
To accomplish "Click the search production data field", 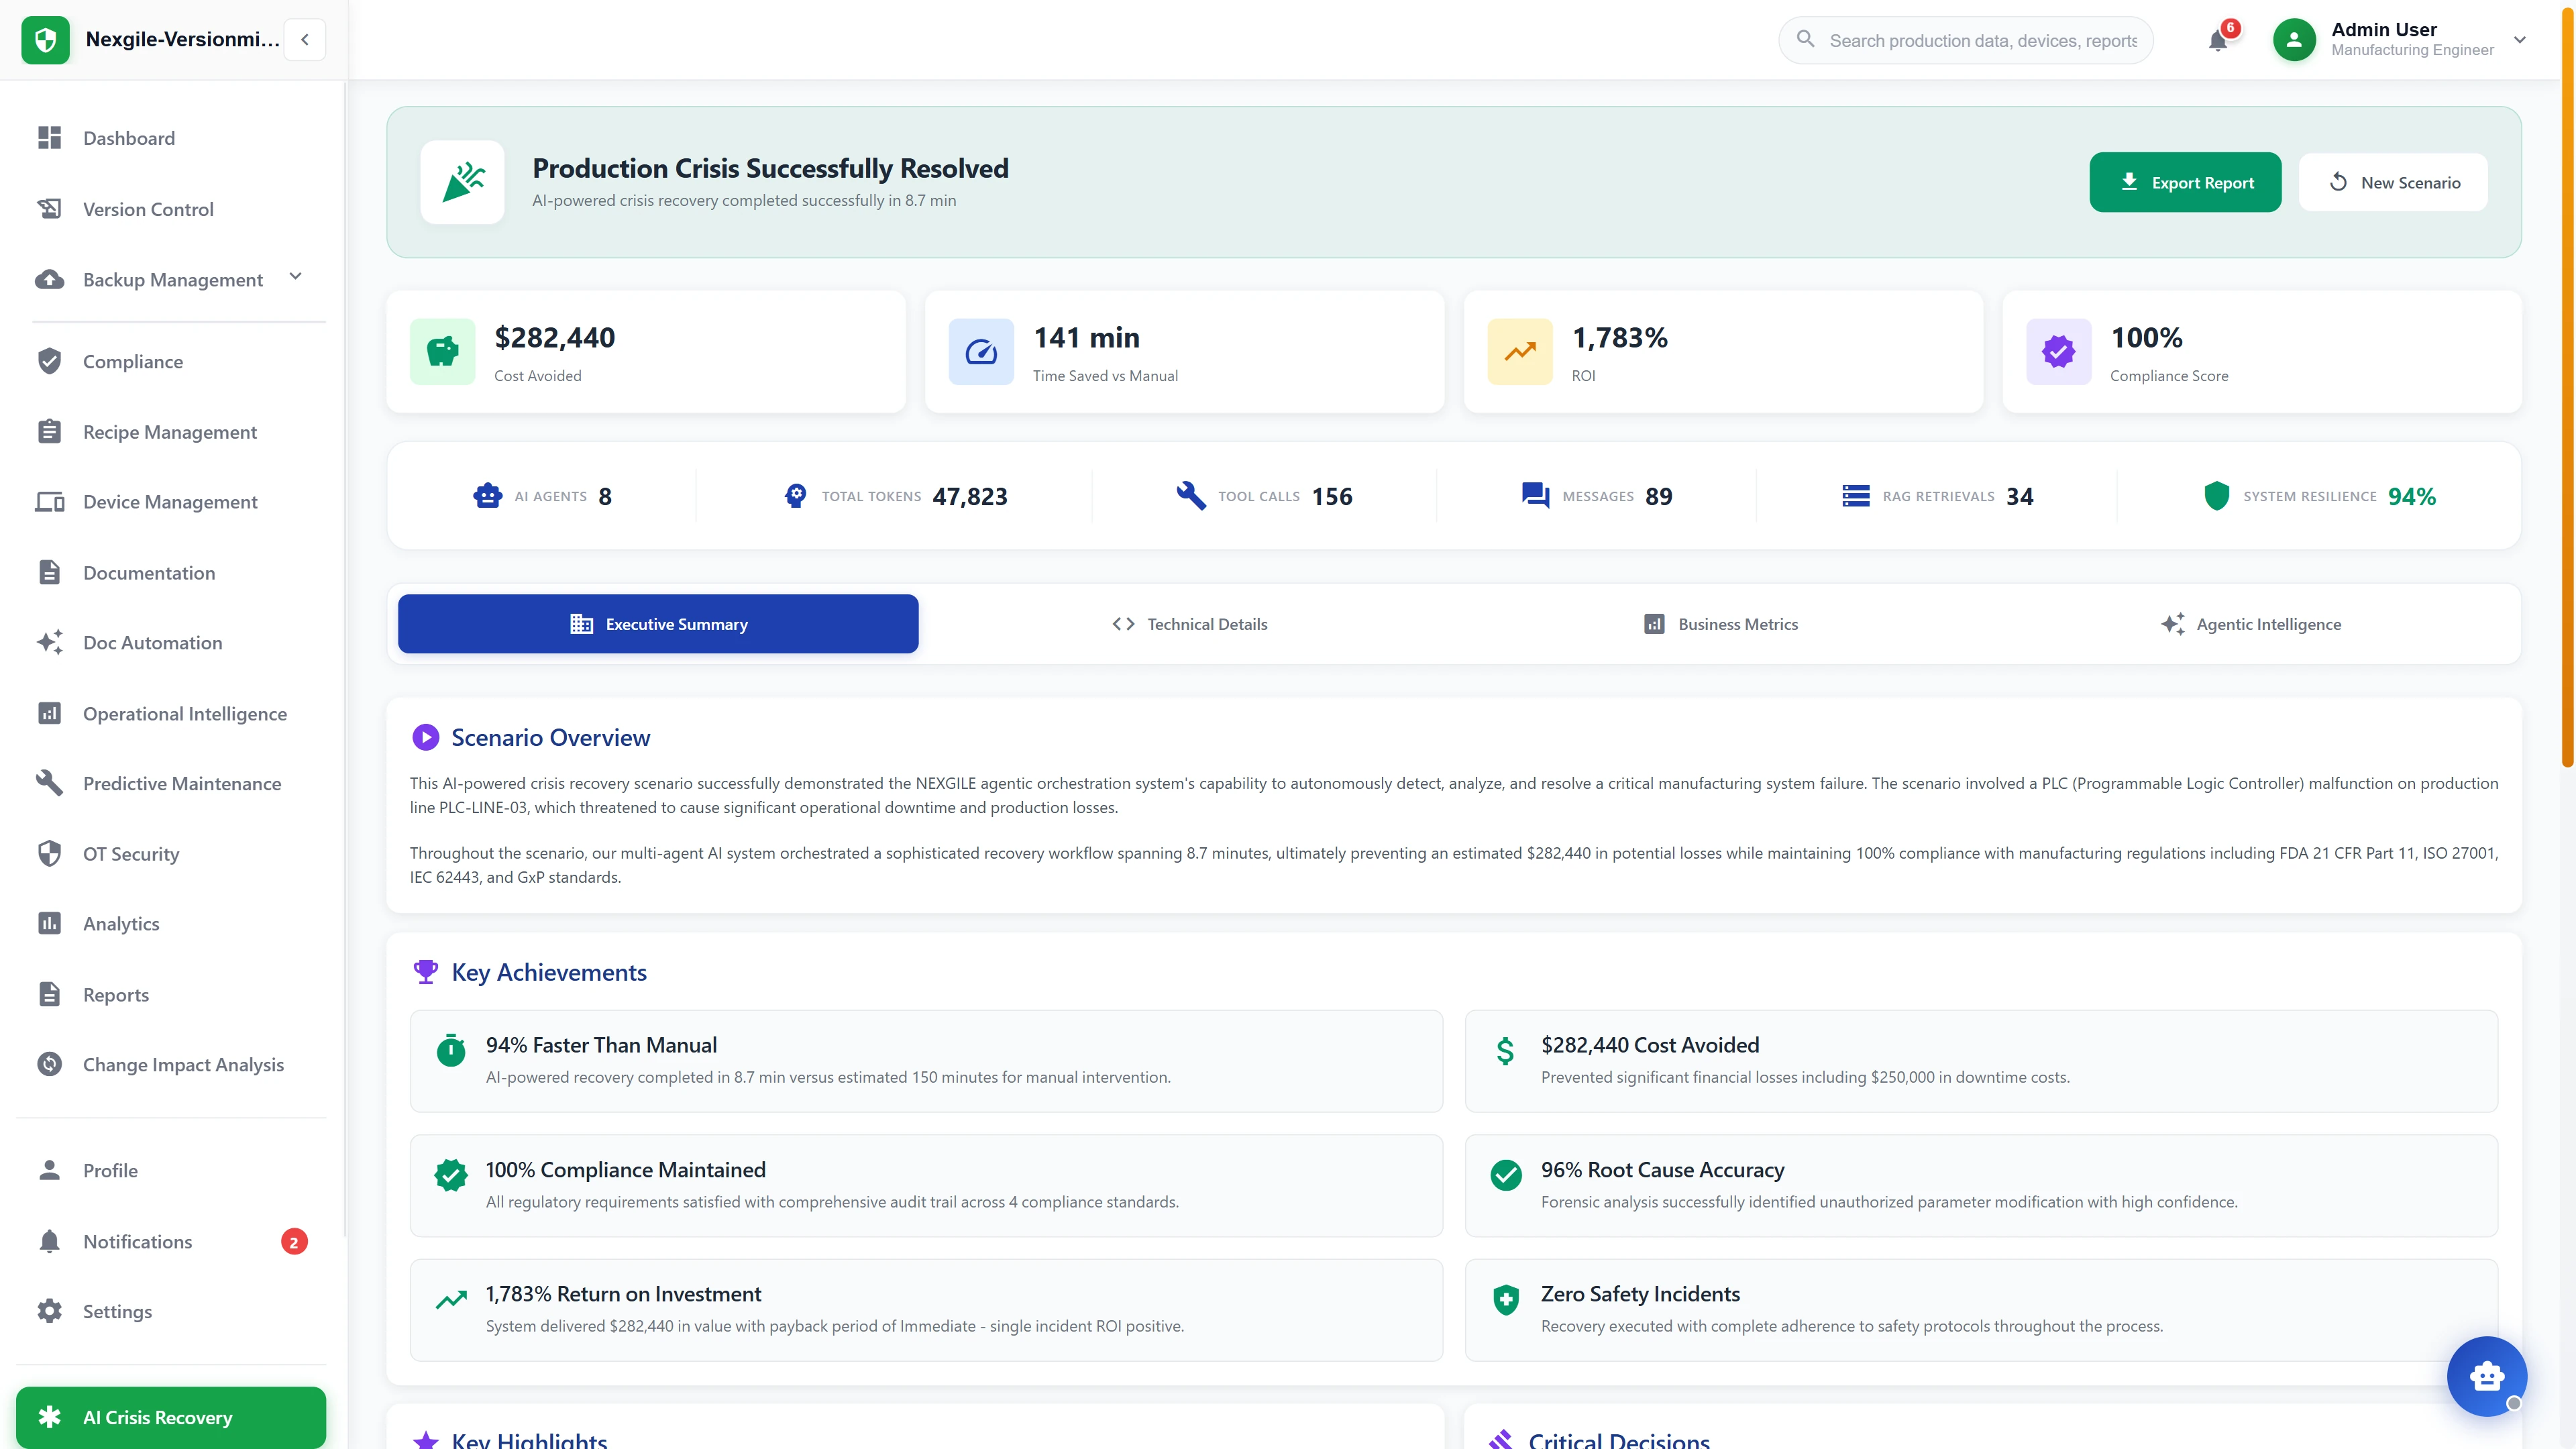I will tap(1964, 40).
